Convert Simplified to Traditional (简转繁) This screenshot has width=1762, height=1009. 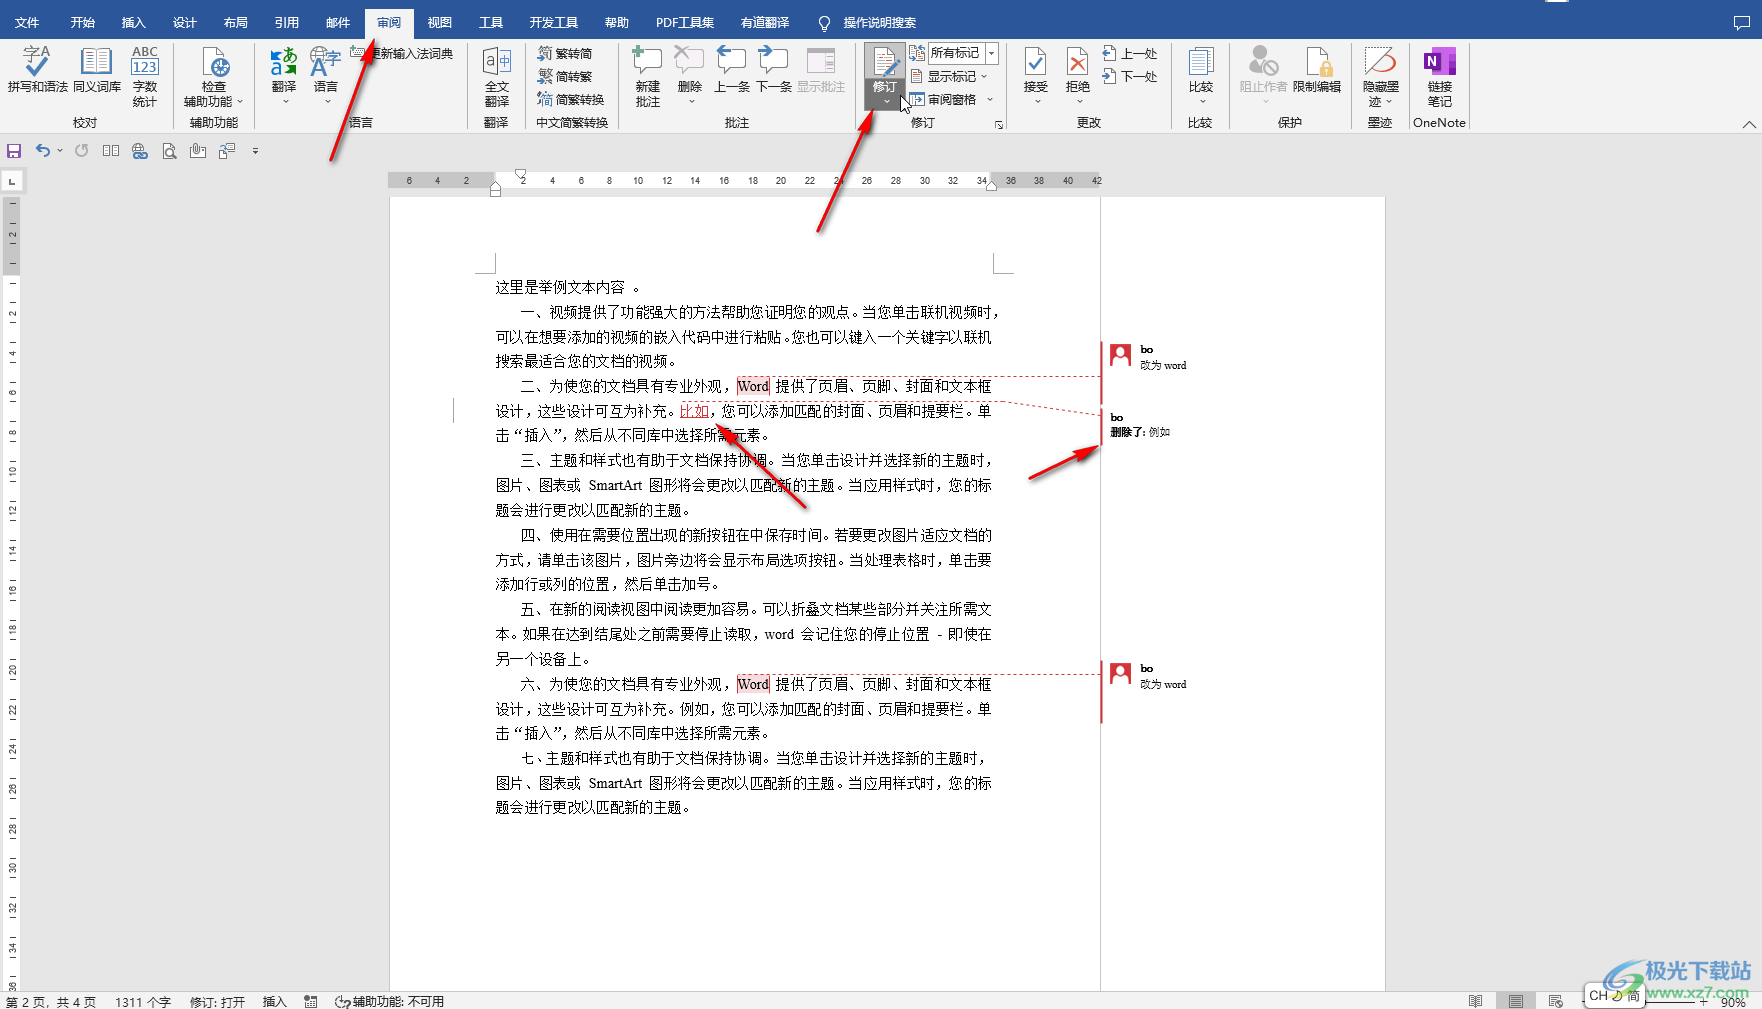point(565,76)
